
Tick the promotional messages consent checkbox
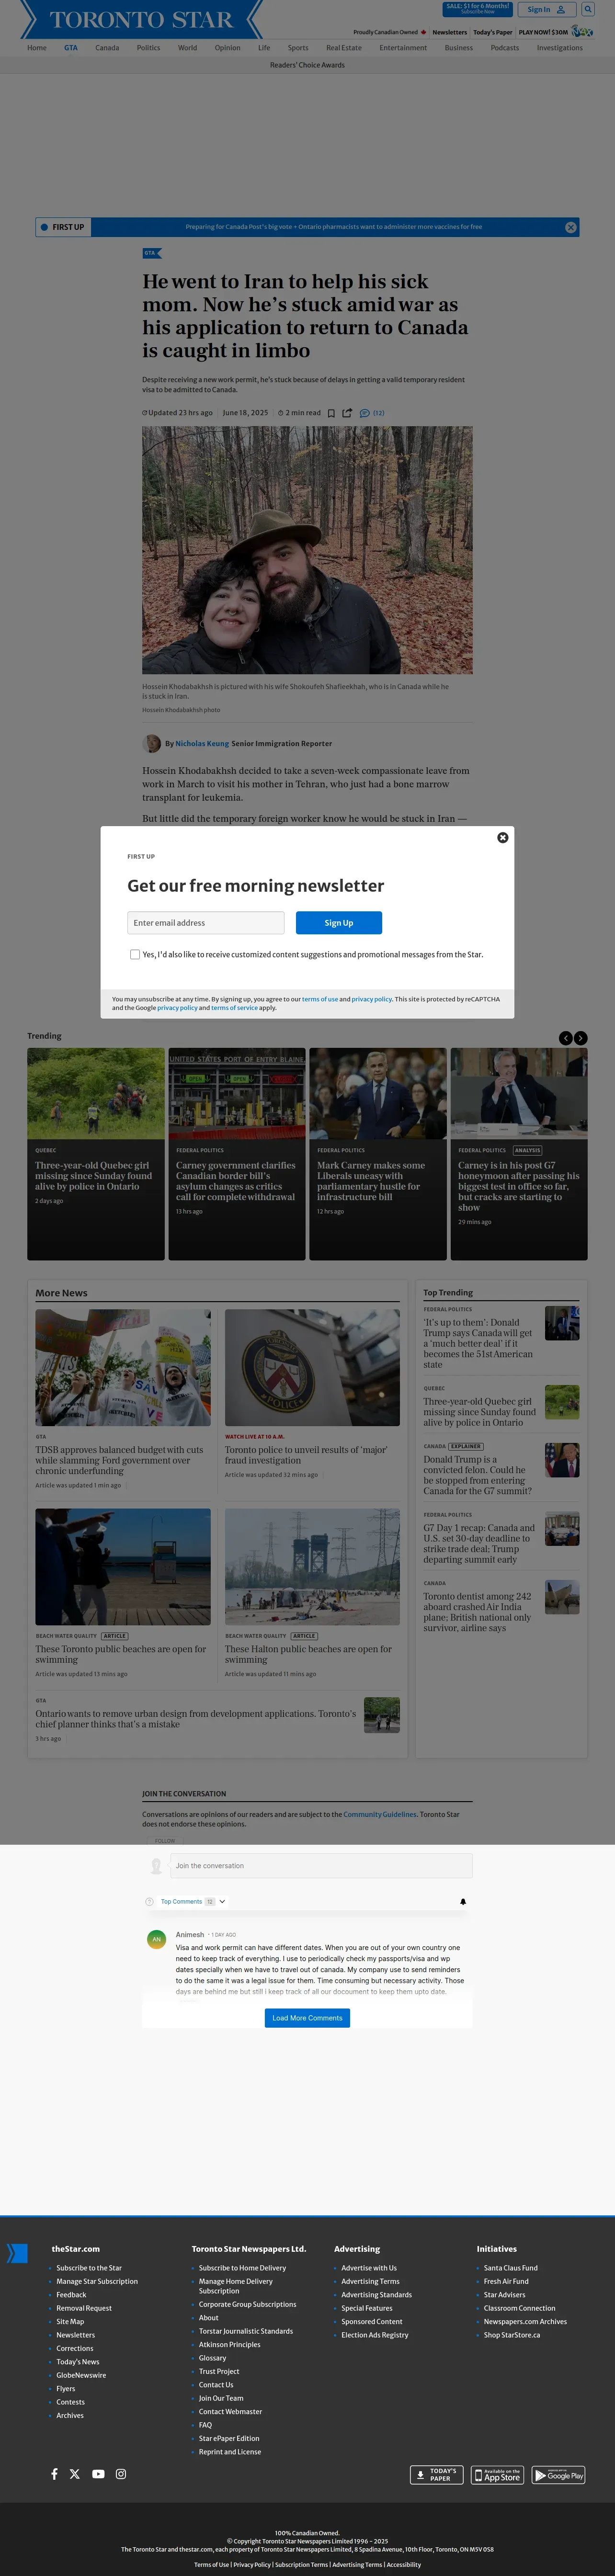point(135,954)
